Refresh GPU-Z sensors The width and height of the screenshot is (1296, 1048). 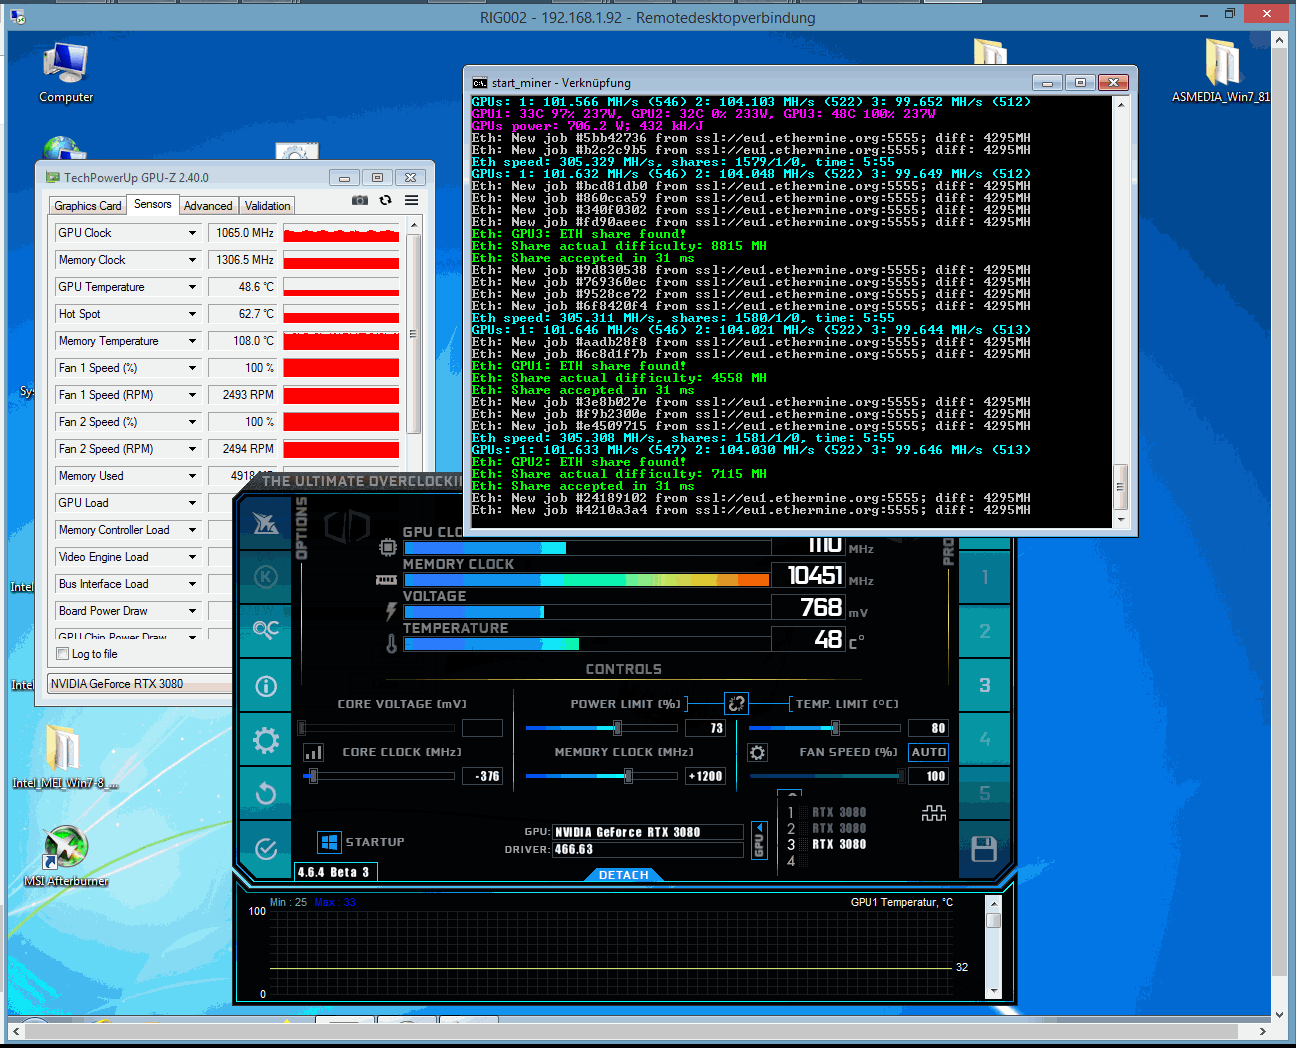385,200
